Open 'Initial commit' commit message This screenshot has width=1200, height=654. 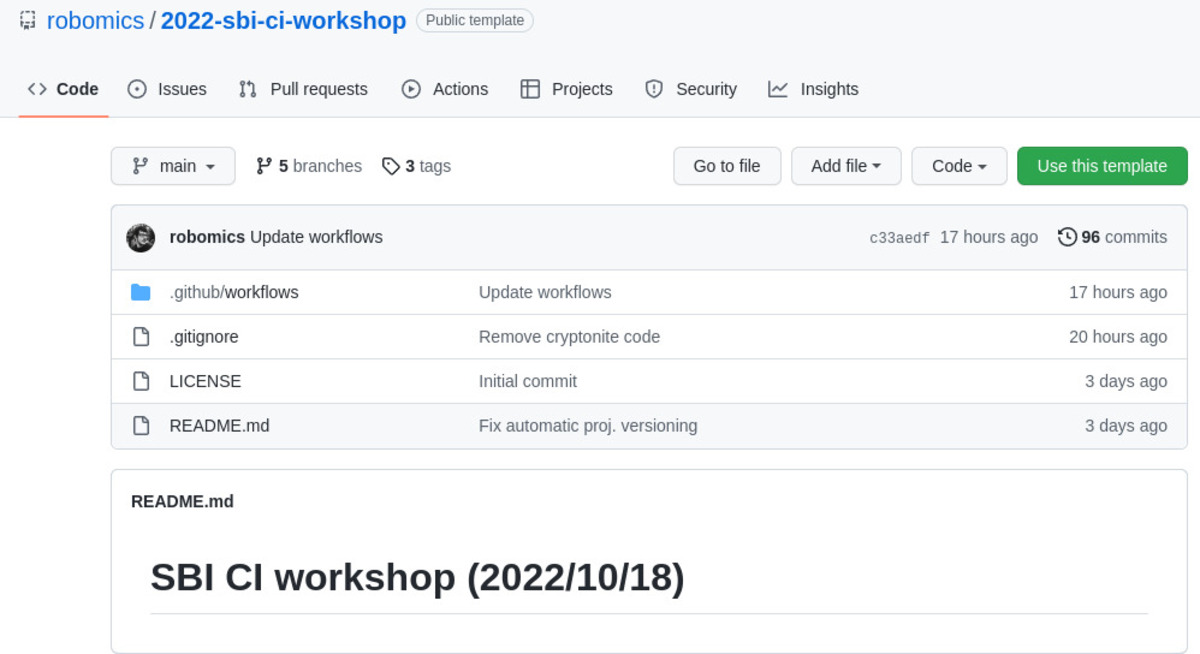528,381
